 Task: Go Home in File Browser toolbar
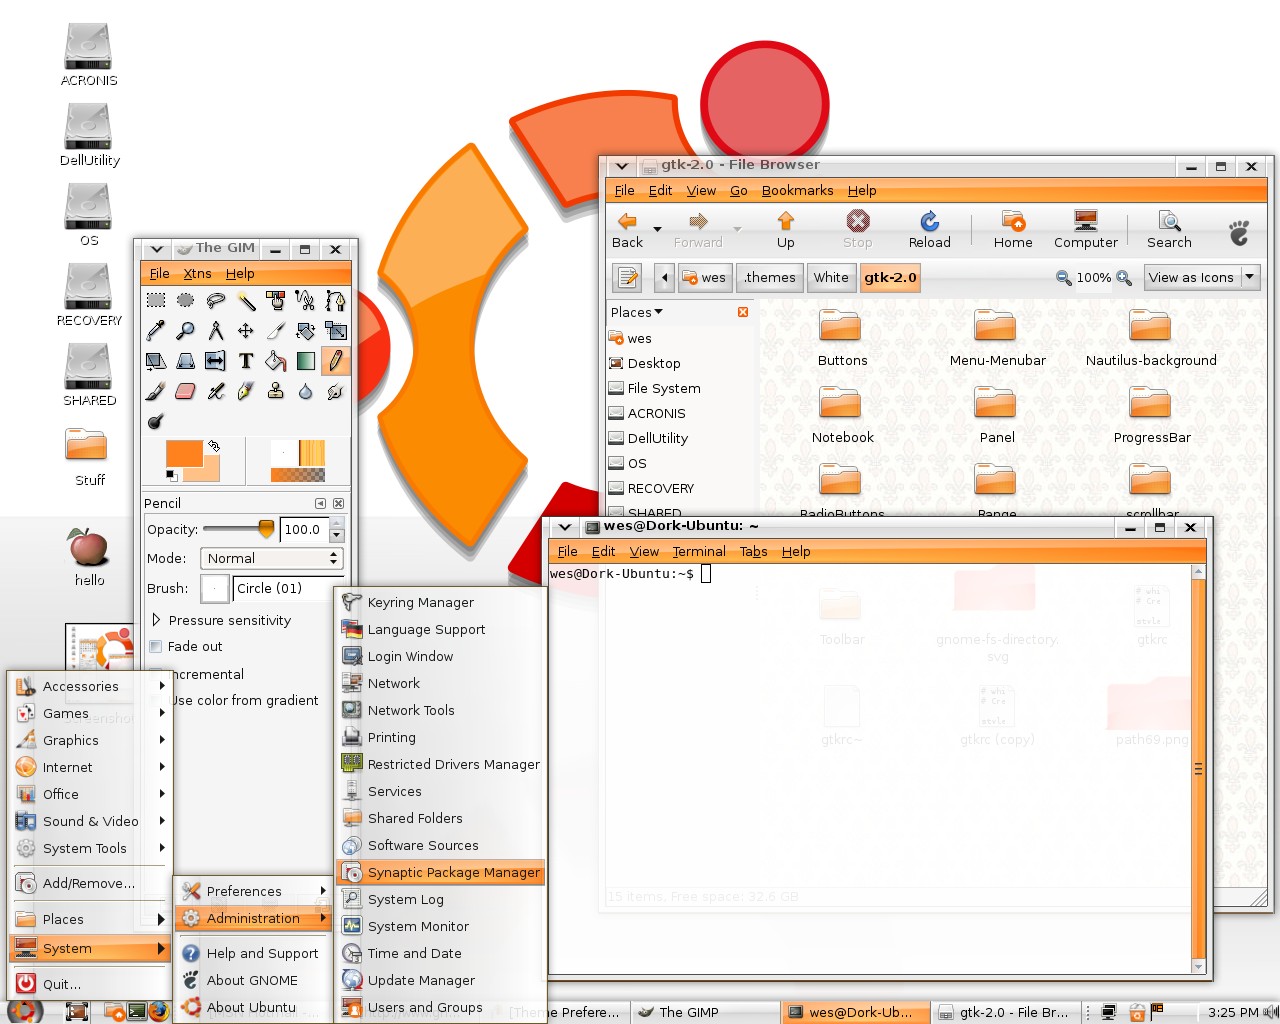click(x=1013, y=229)
